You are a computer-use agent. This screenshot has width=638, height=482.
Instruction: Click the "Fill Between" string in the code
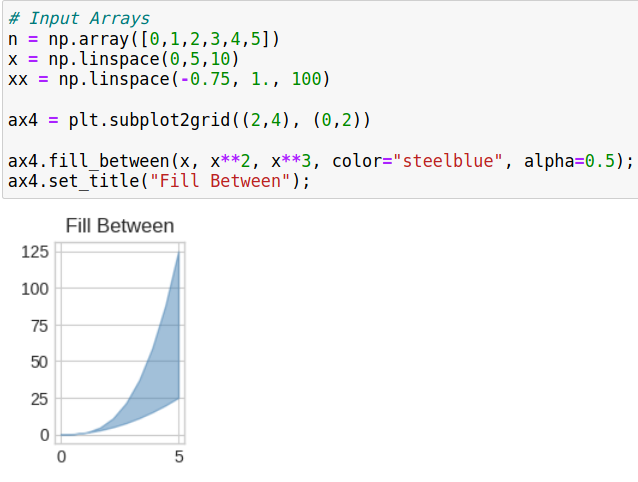tap(220, 181)
